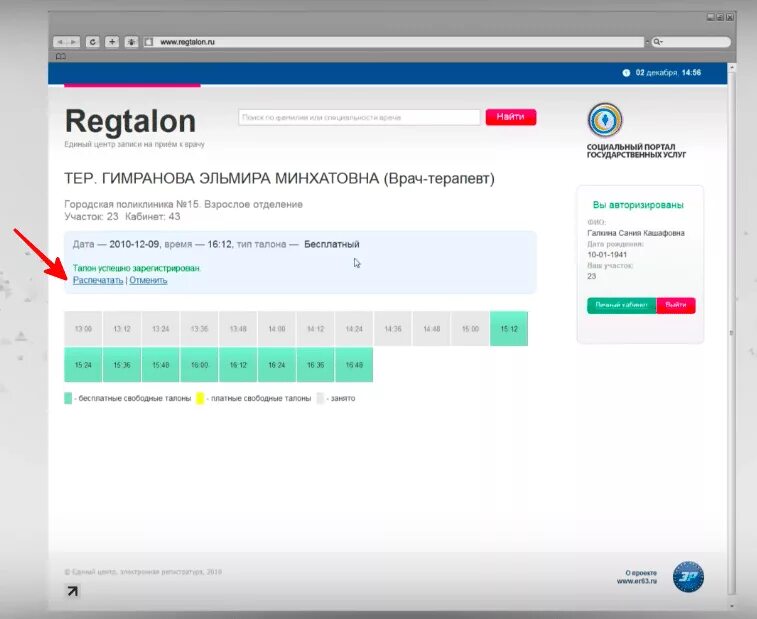This screenshot has height=619, width=757.
Task: Select the free 16:24 time slot
Action: tap(277, 365)
